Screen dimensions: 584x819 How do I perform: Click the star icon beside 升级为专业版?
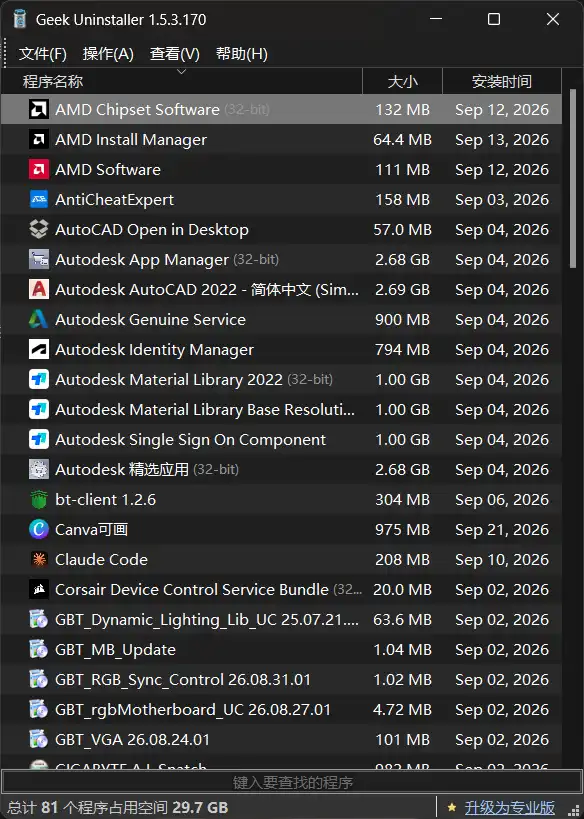pyautogui.click(x=452, y=808)
